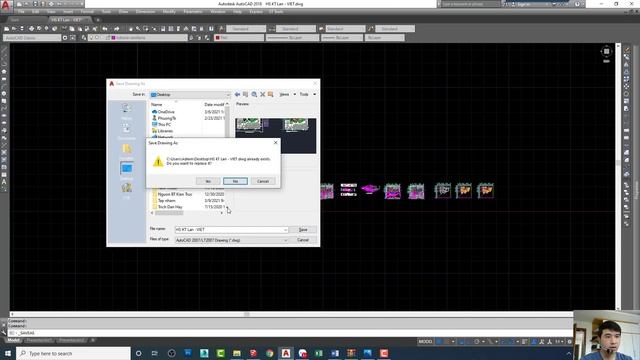This screenshot has width=640, height=360.
Task: Click the Delete (X) icon in Save dialog toolbar
Action: (x=262, y=94)
